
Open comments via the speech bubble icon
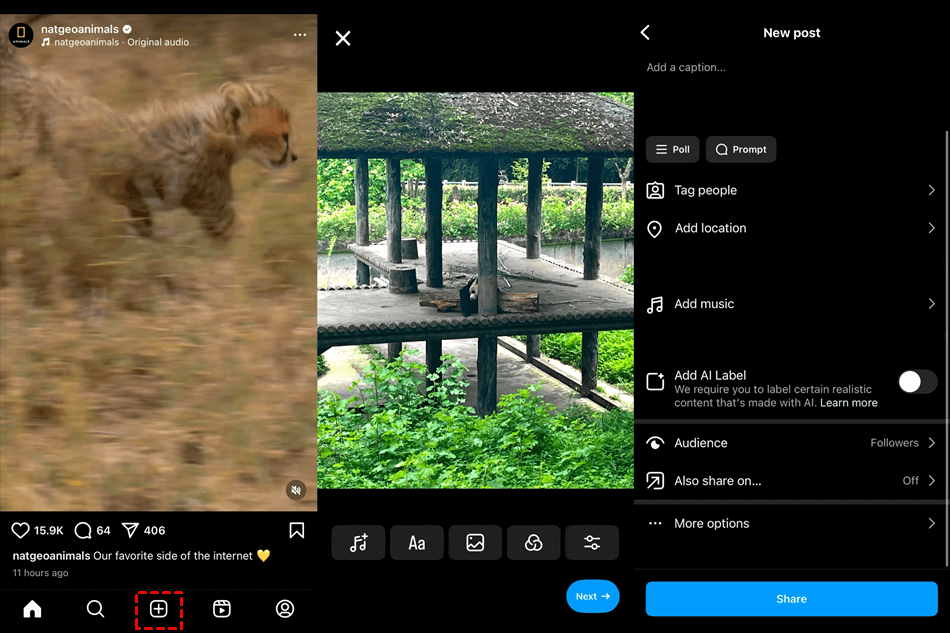tap(83, 531)
